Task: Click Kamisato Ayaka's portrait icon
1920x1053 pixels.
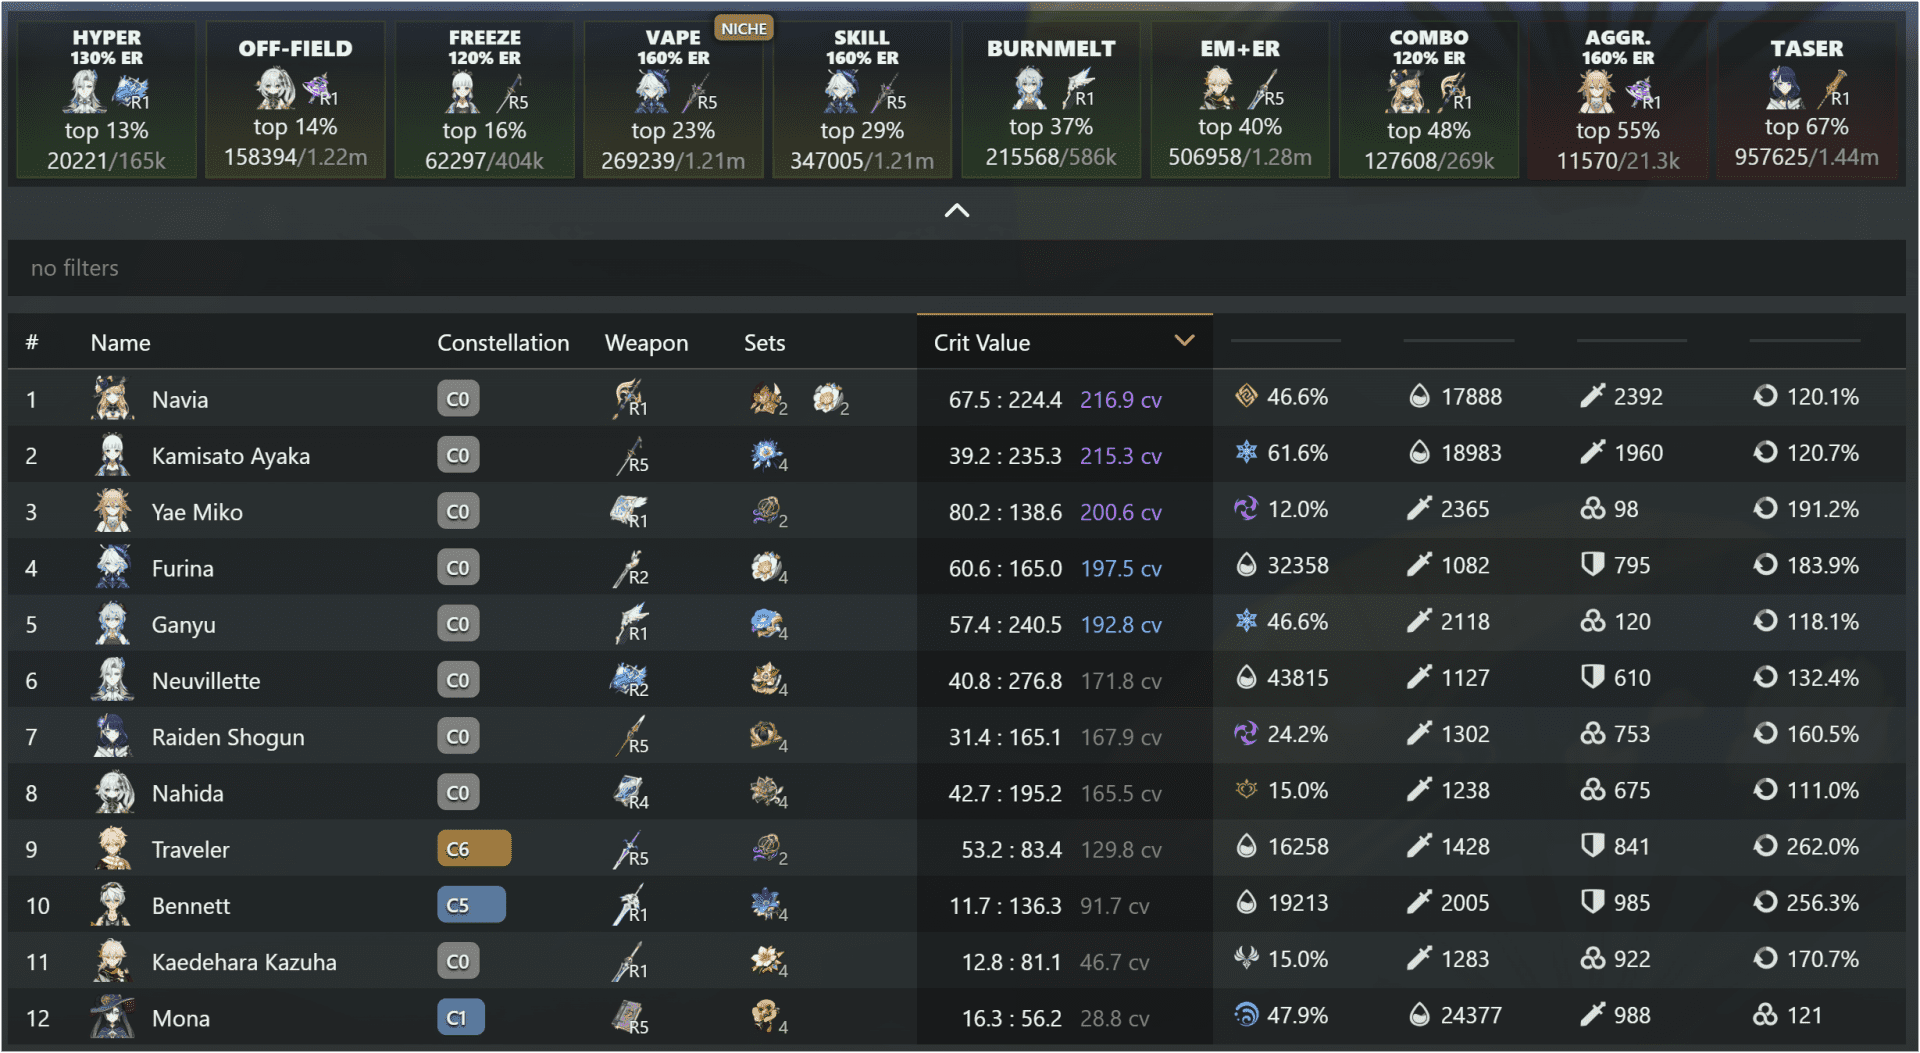Action: (x=113, y=455)
